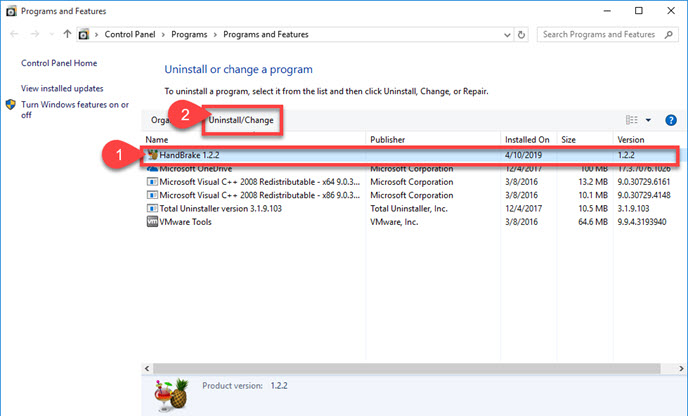
Task: Click Programs and Features in the breadcrumb
Action: pos(266,34)
